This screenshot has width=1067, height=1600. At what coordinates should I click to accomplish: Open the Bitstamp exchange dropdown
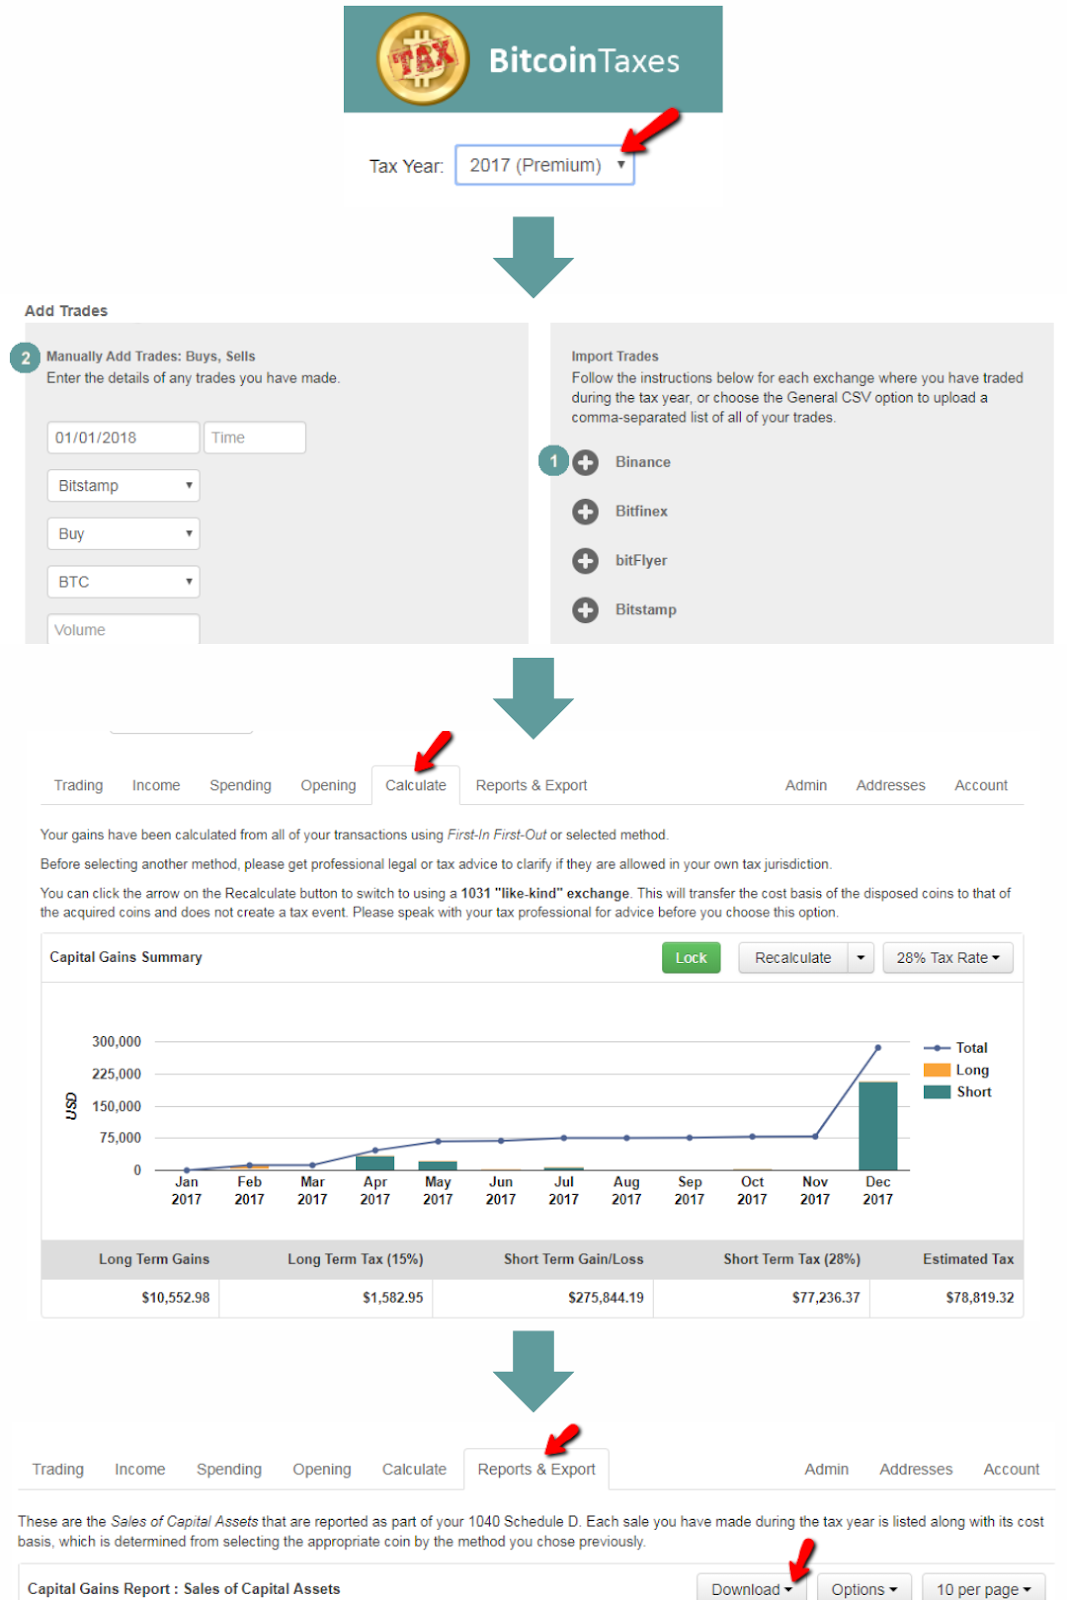click(x=123, y=486)
